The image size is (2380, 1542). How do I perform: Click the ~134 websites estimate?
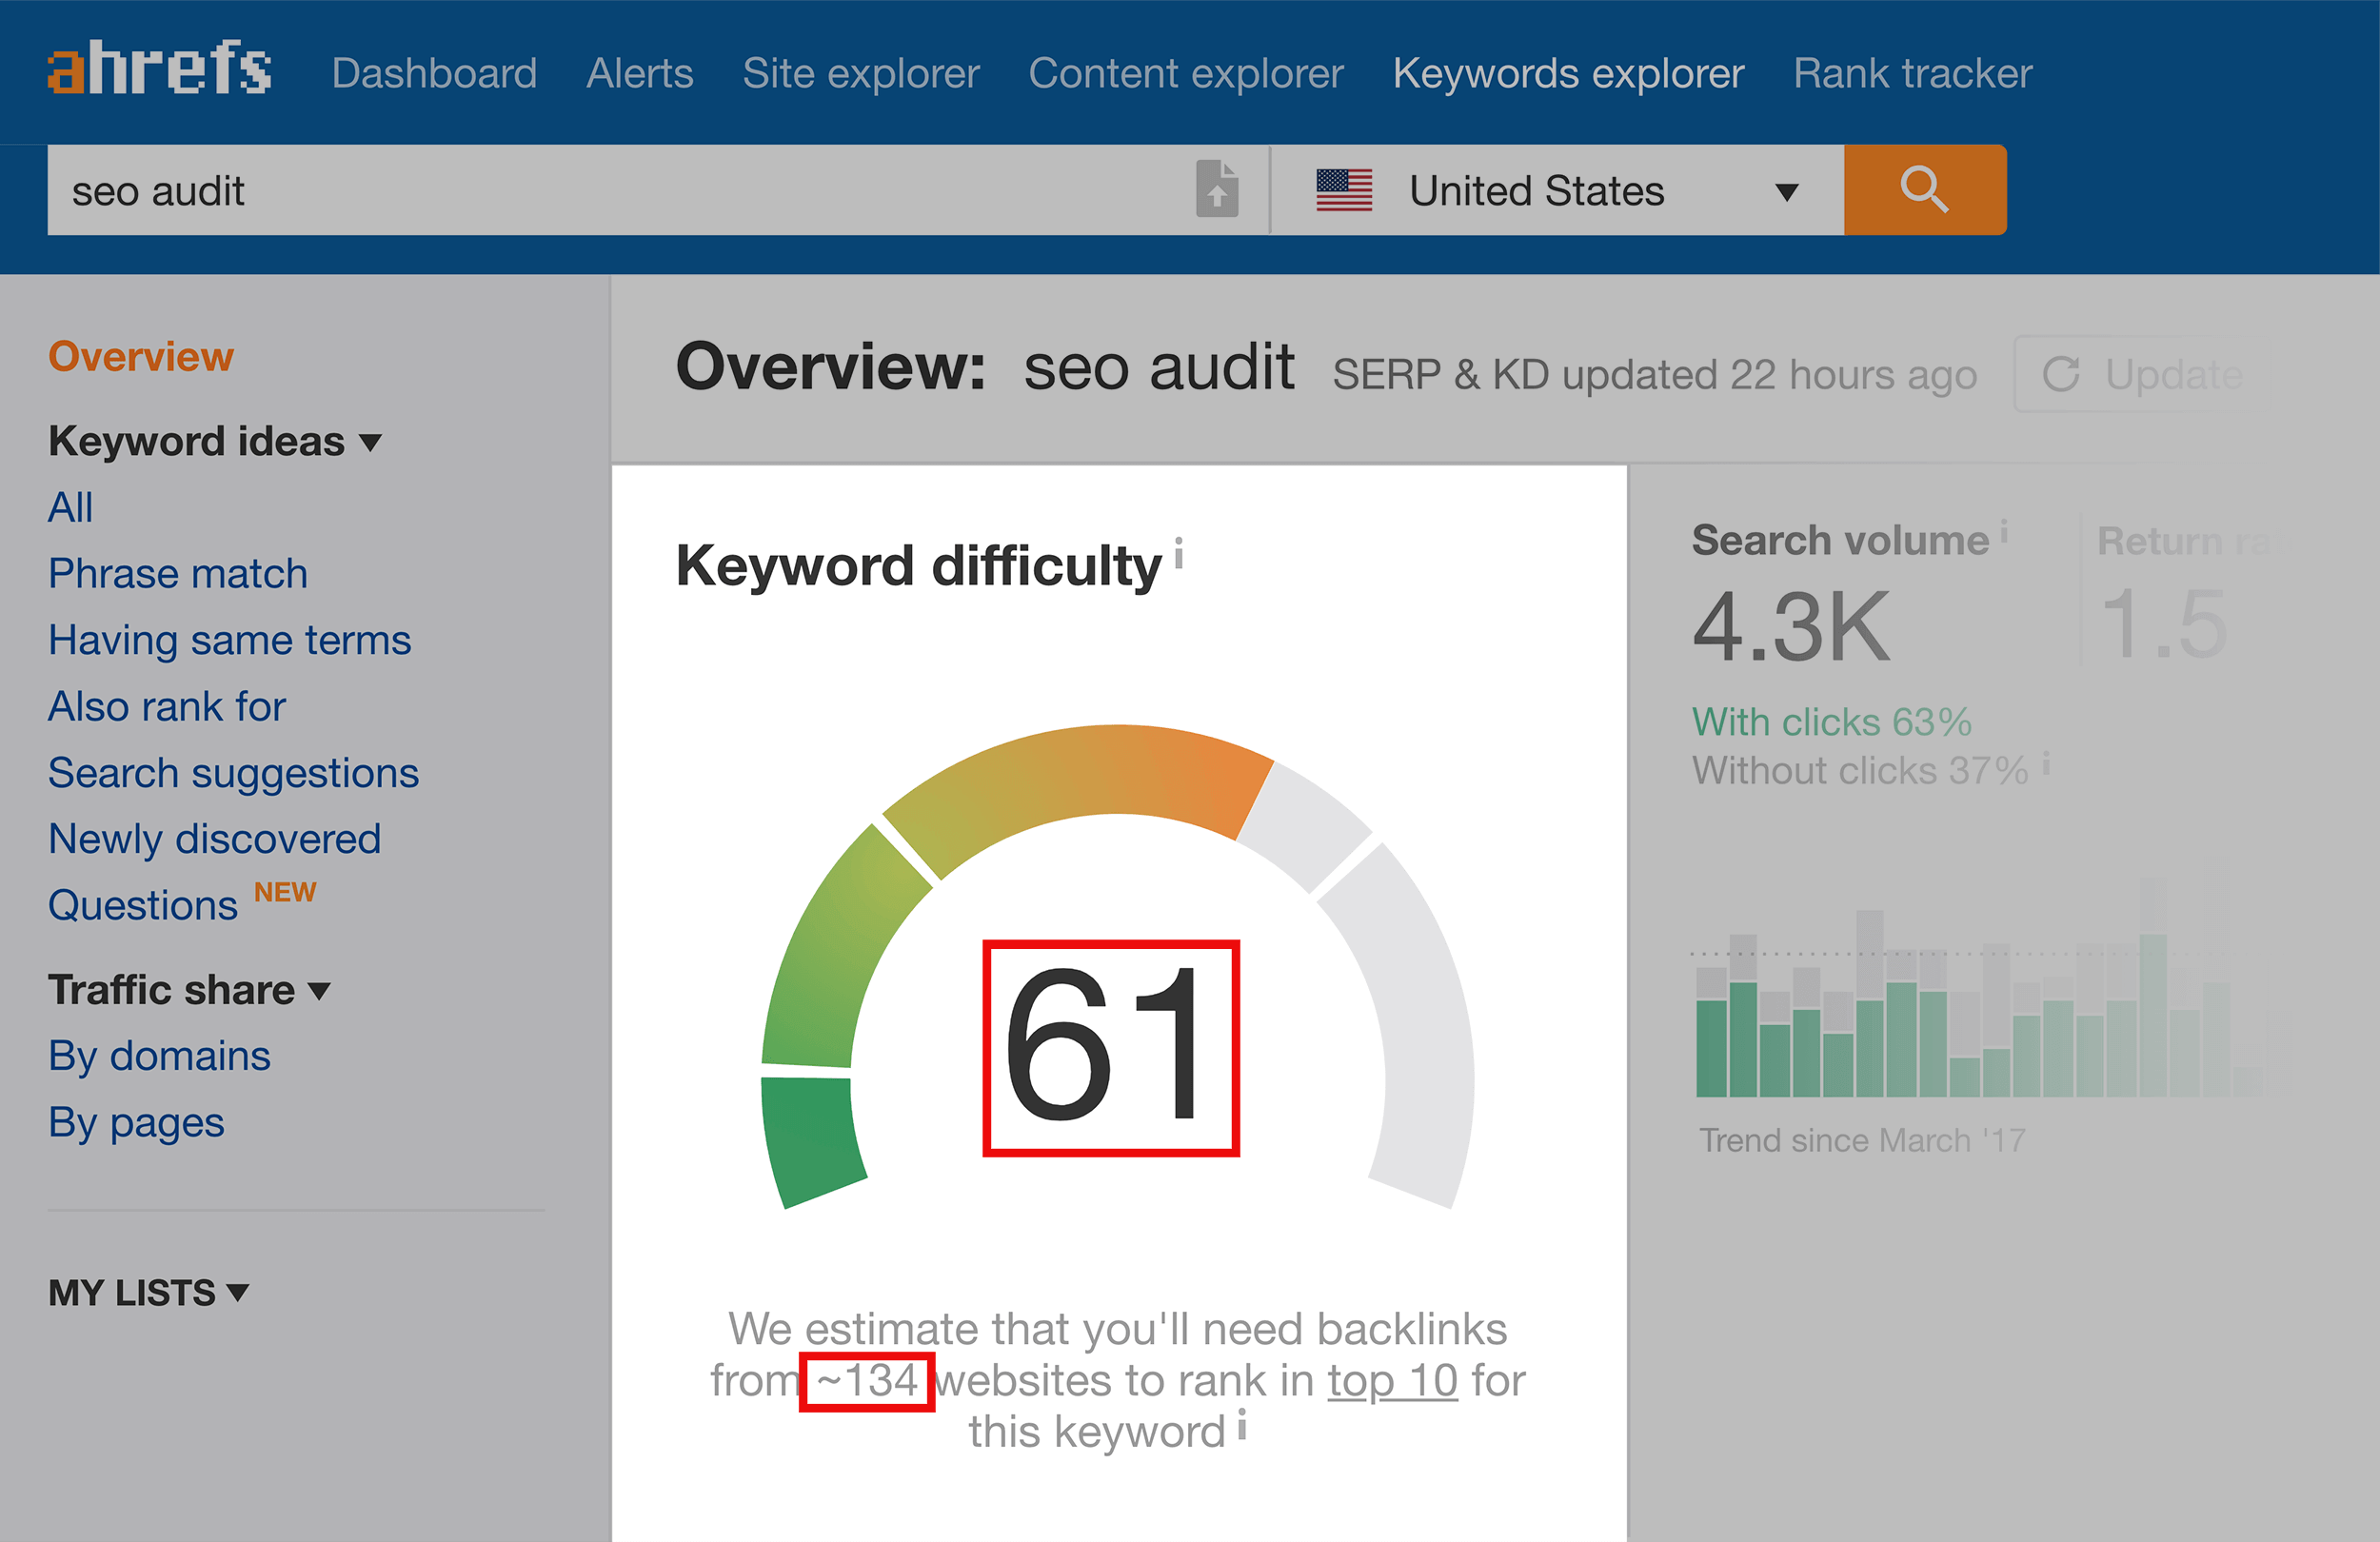tap(867, 1381)
